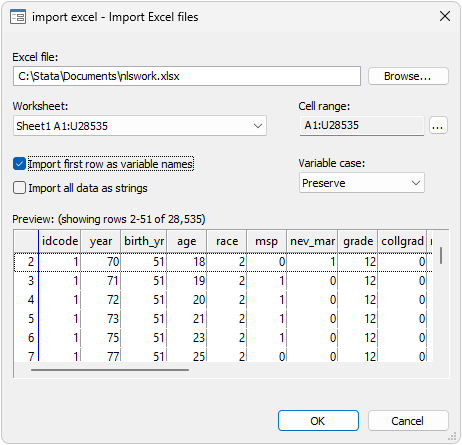Select the Sheet1 A1:U28535 worksheet combo box

[140, 126]
